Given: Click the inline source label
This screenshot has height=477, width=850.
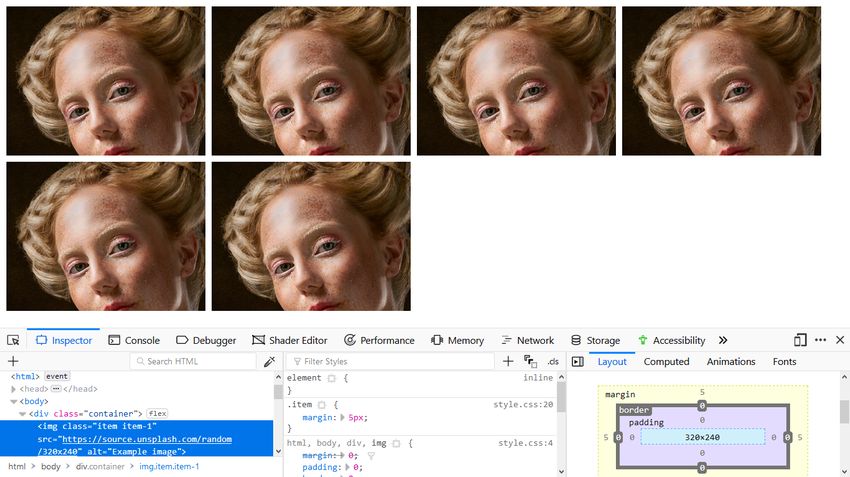Looking at the screenshot, I should (538, 378).
